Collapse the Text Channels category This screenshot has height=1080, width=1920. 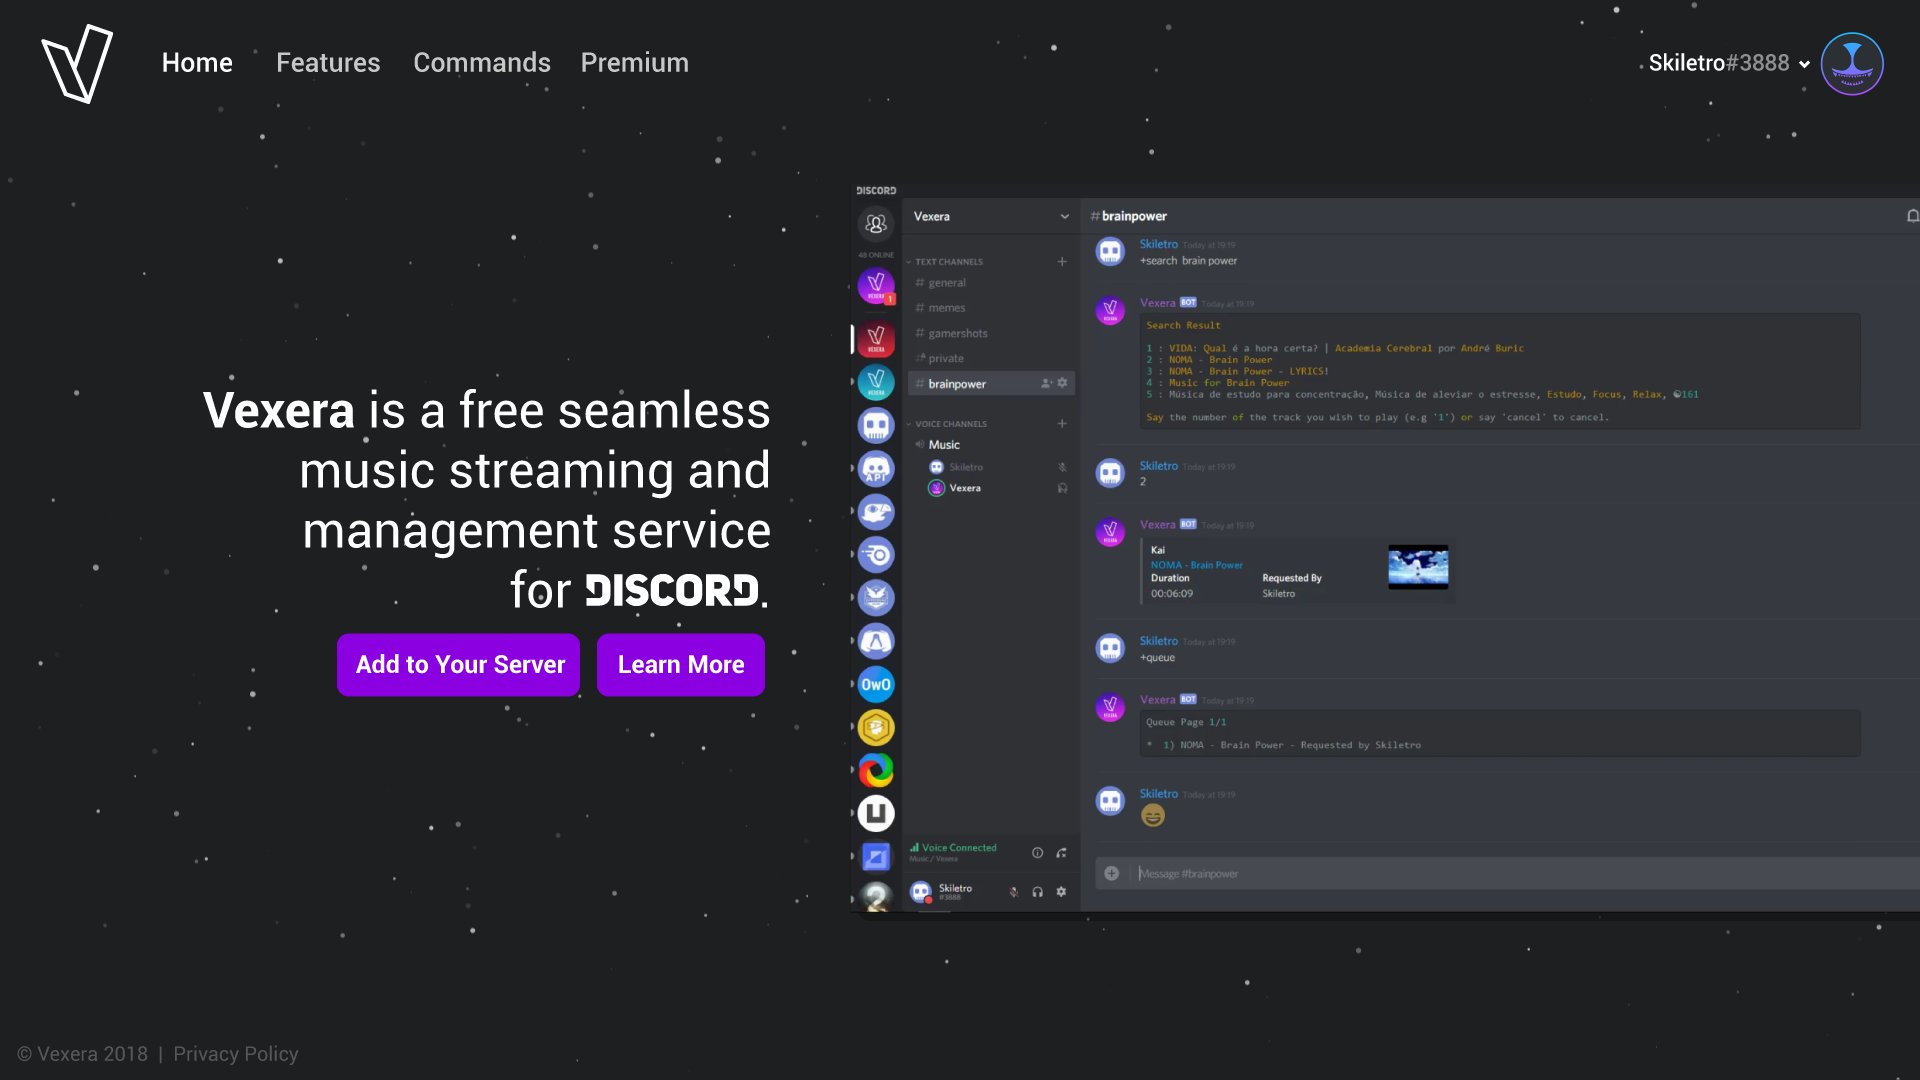[x=948, y=262]
